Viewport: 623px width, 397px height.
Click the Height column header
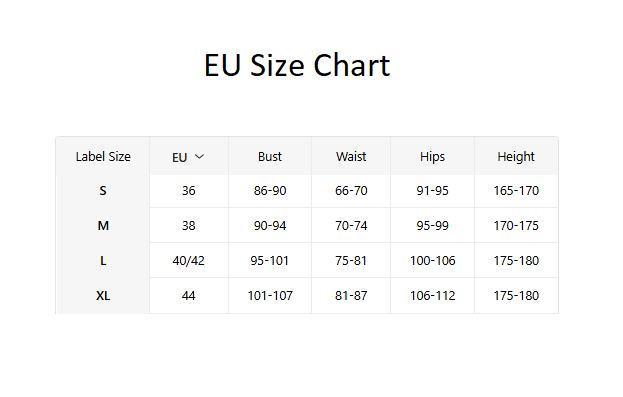[516, 157]
